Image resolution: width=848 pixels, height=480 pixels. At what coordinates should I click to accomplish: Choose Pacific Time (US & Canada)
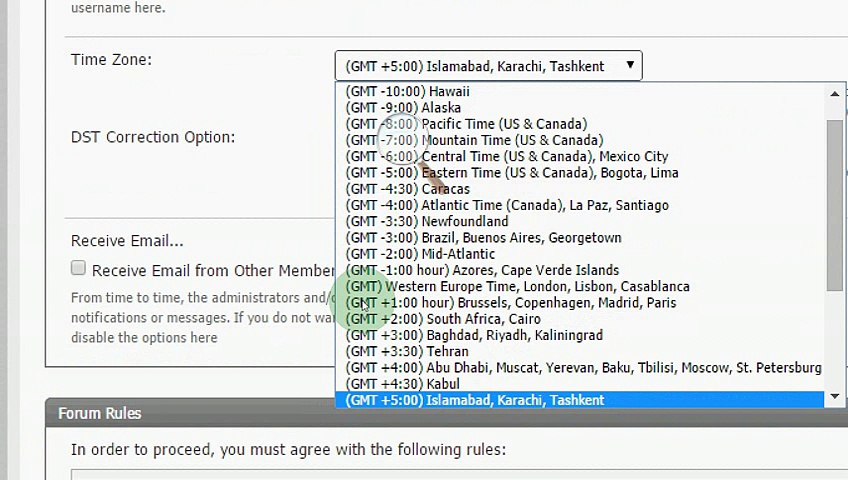(x=466, y=124)
